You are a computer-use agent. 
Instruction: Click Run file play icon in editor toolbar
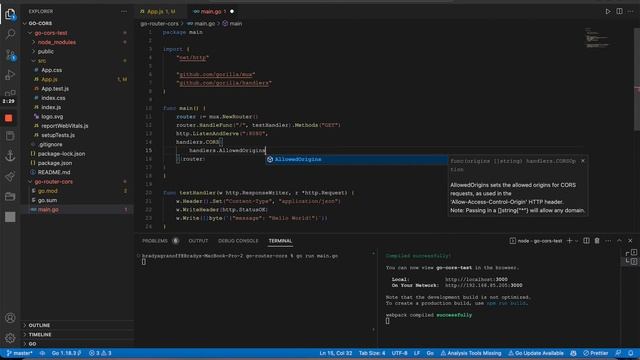(608, 11)
